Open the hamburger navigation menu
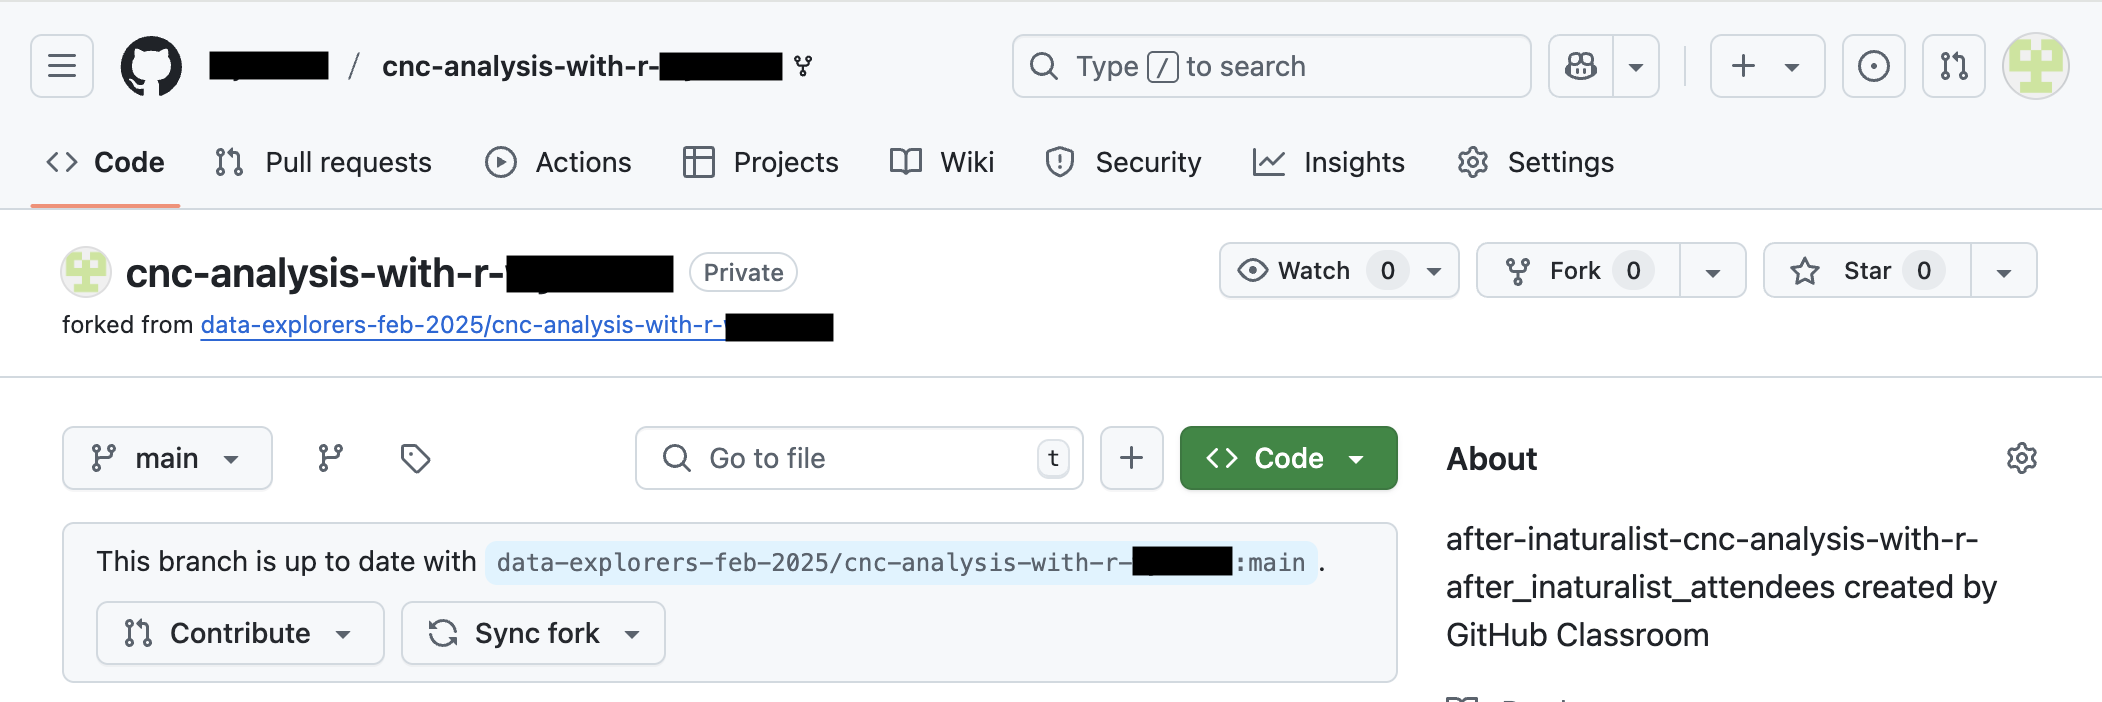The height and width of the screenshot is (702, 2102). tap(62, 66)
